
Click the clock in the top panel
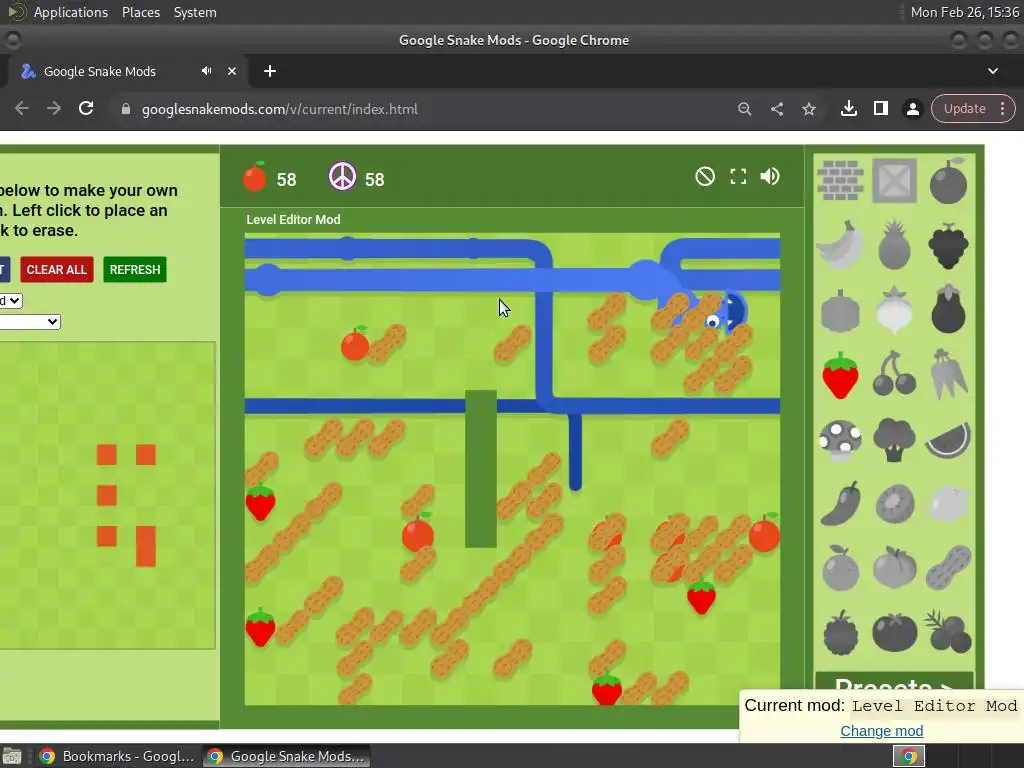964,12
